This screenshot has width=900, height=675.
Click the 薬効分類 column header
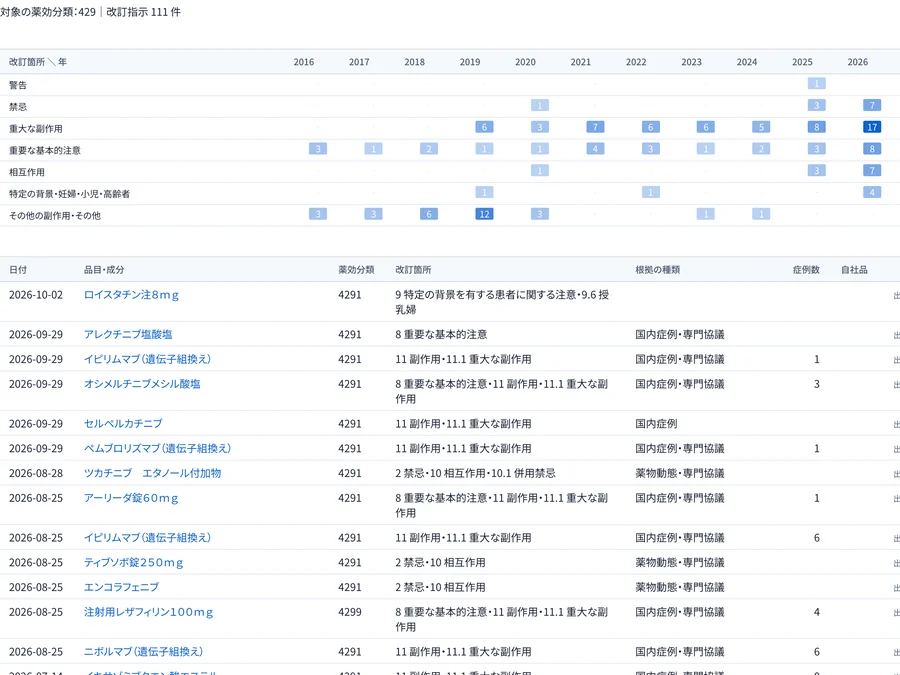pyautogui.click(x=356, y=270)
